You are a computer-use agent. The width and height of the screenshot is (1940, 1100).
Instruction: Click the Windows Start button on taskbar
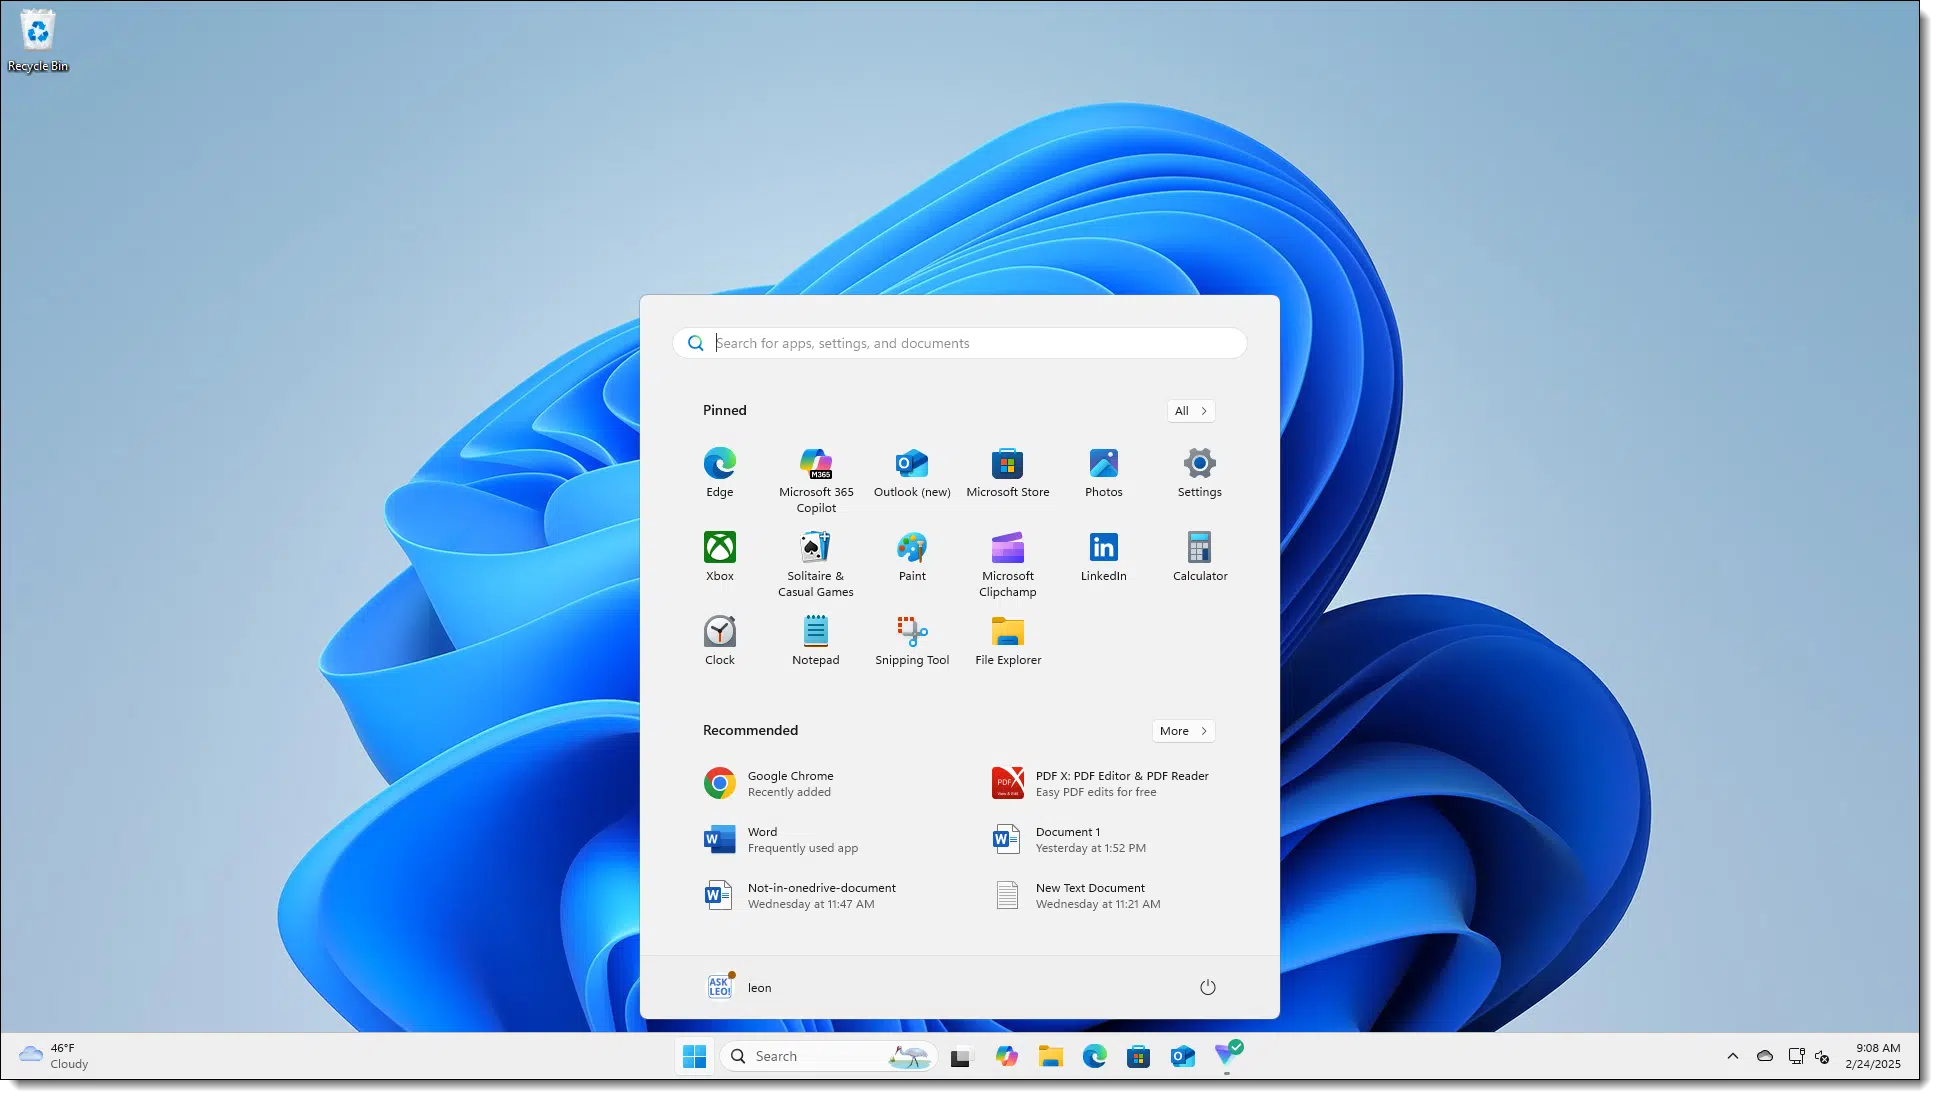(694, 1056)
